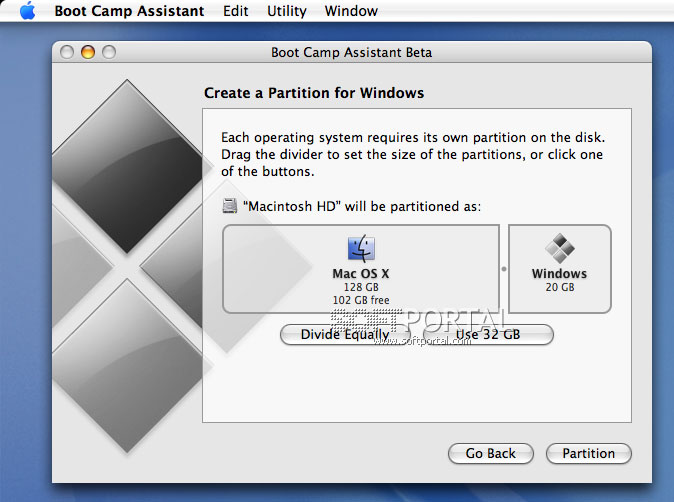674x502 pixels.
Task: Minimize the Boot Camp Assistant Beta window
Action: pyautogui.click(x=88, y=52)
